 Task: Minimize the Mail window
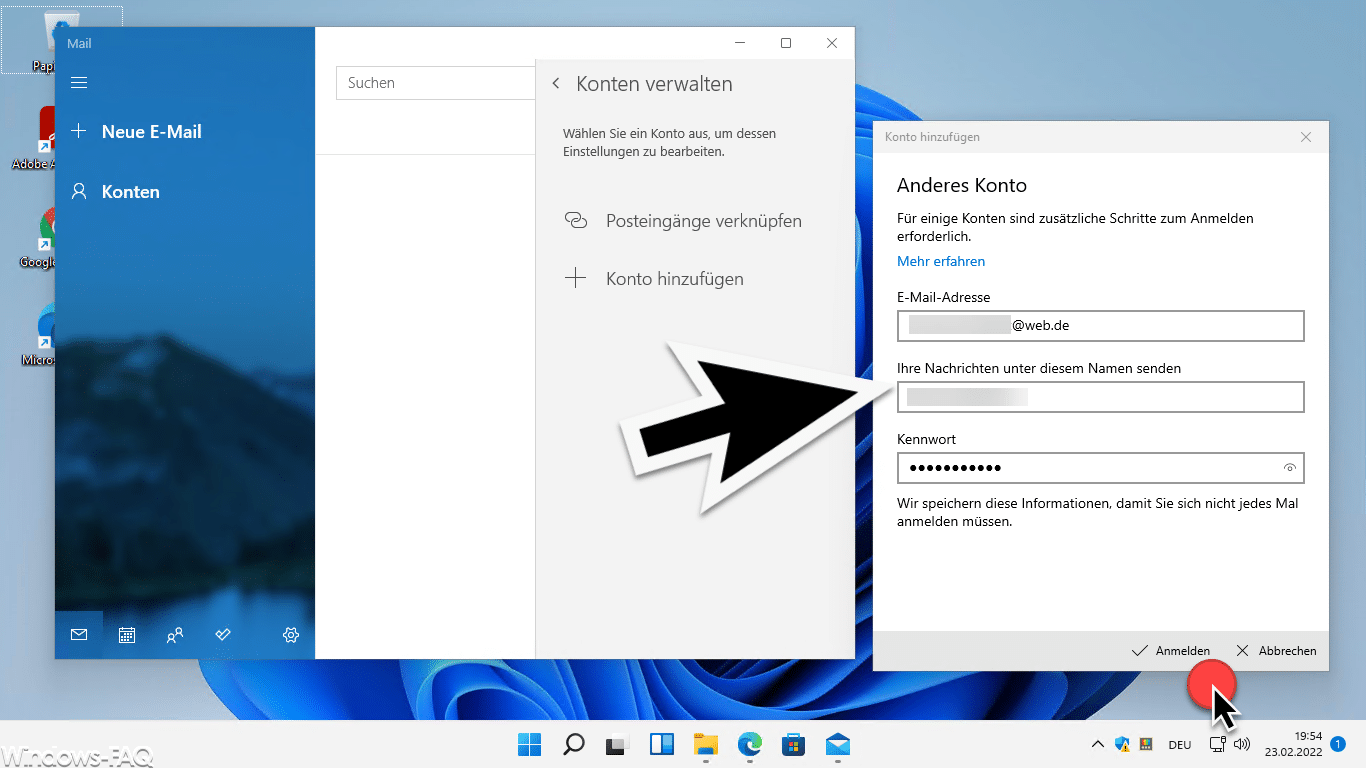tap(740, 43)
